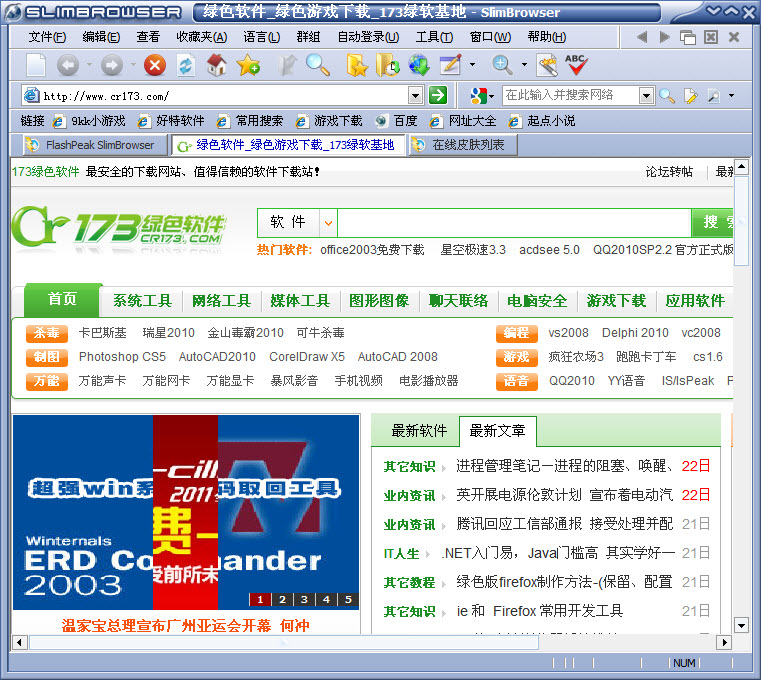
Task: Click the green Go arrow button
Action: click(438, 95)
